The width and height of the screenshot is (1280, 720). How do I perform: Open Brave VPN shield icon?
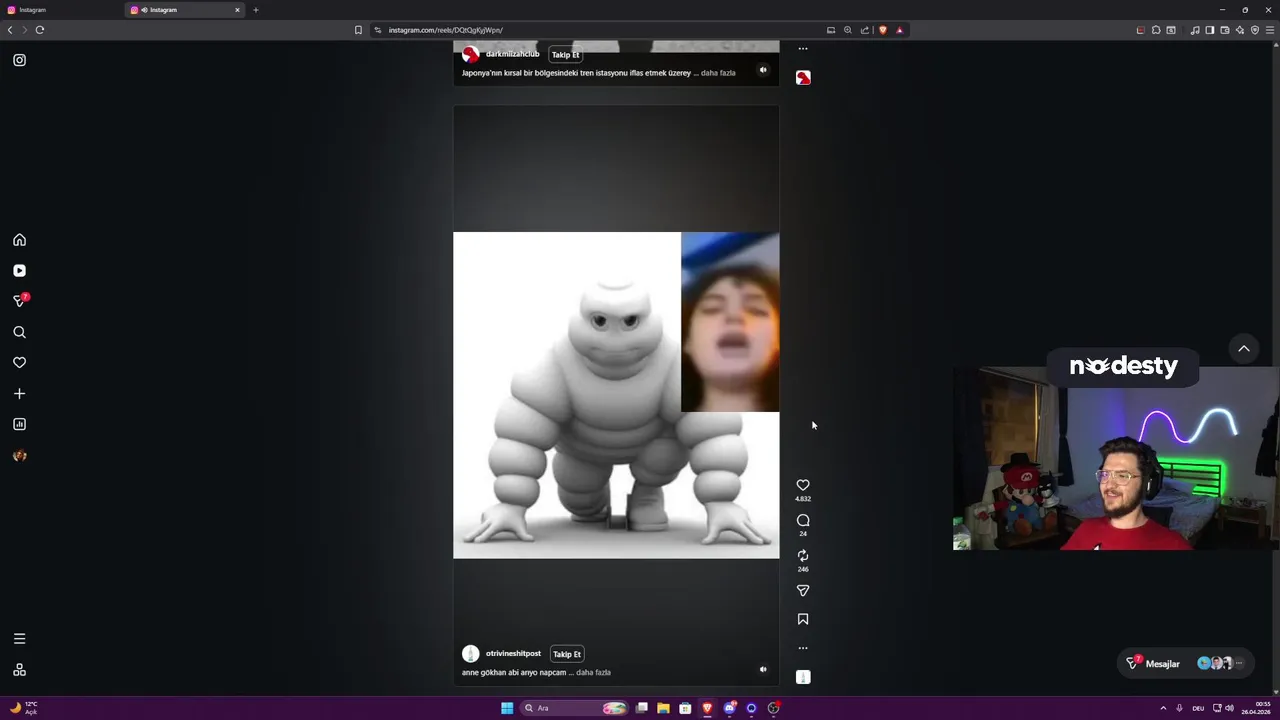pyautogui.click(x=1255, y=30)
